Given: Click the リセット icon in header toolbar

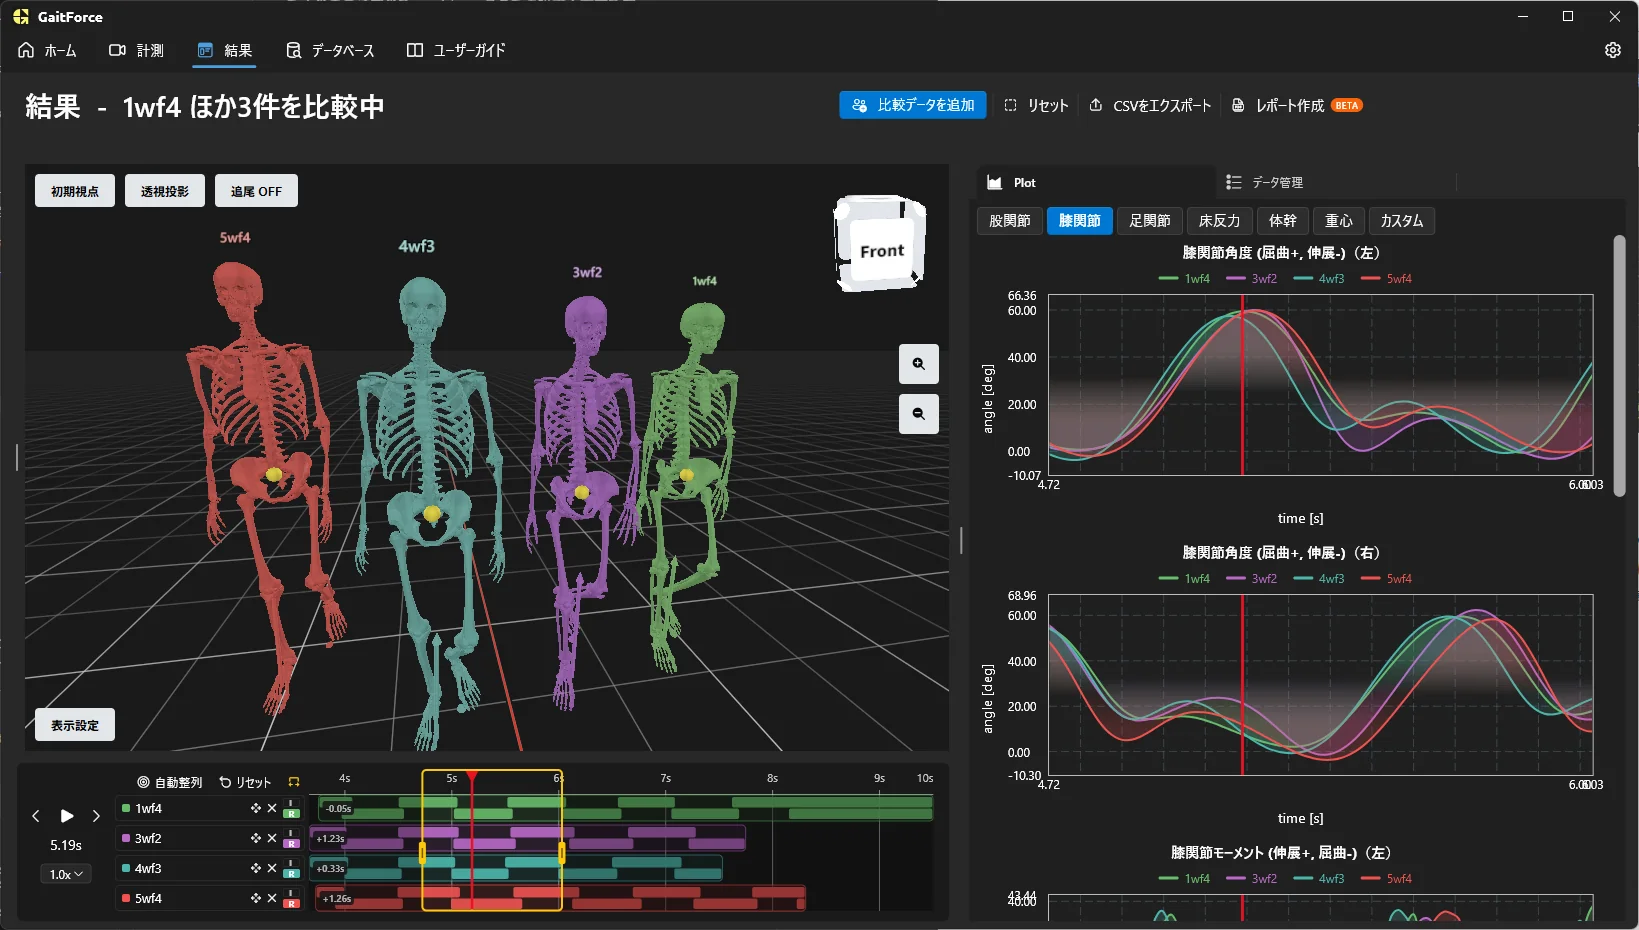Looking at the screenshot, I should pos(1011,105).
